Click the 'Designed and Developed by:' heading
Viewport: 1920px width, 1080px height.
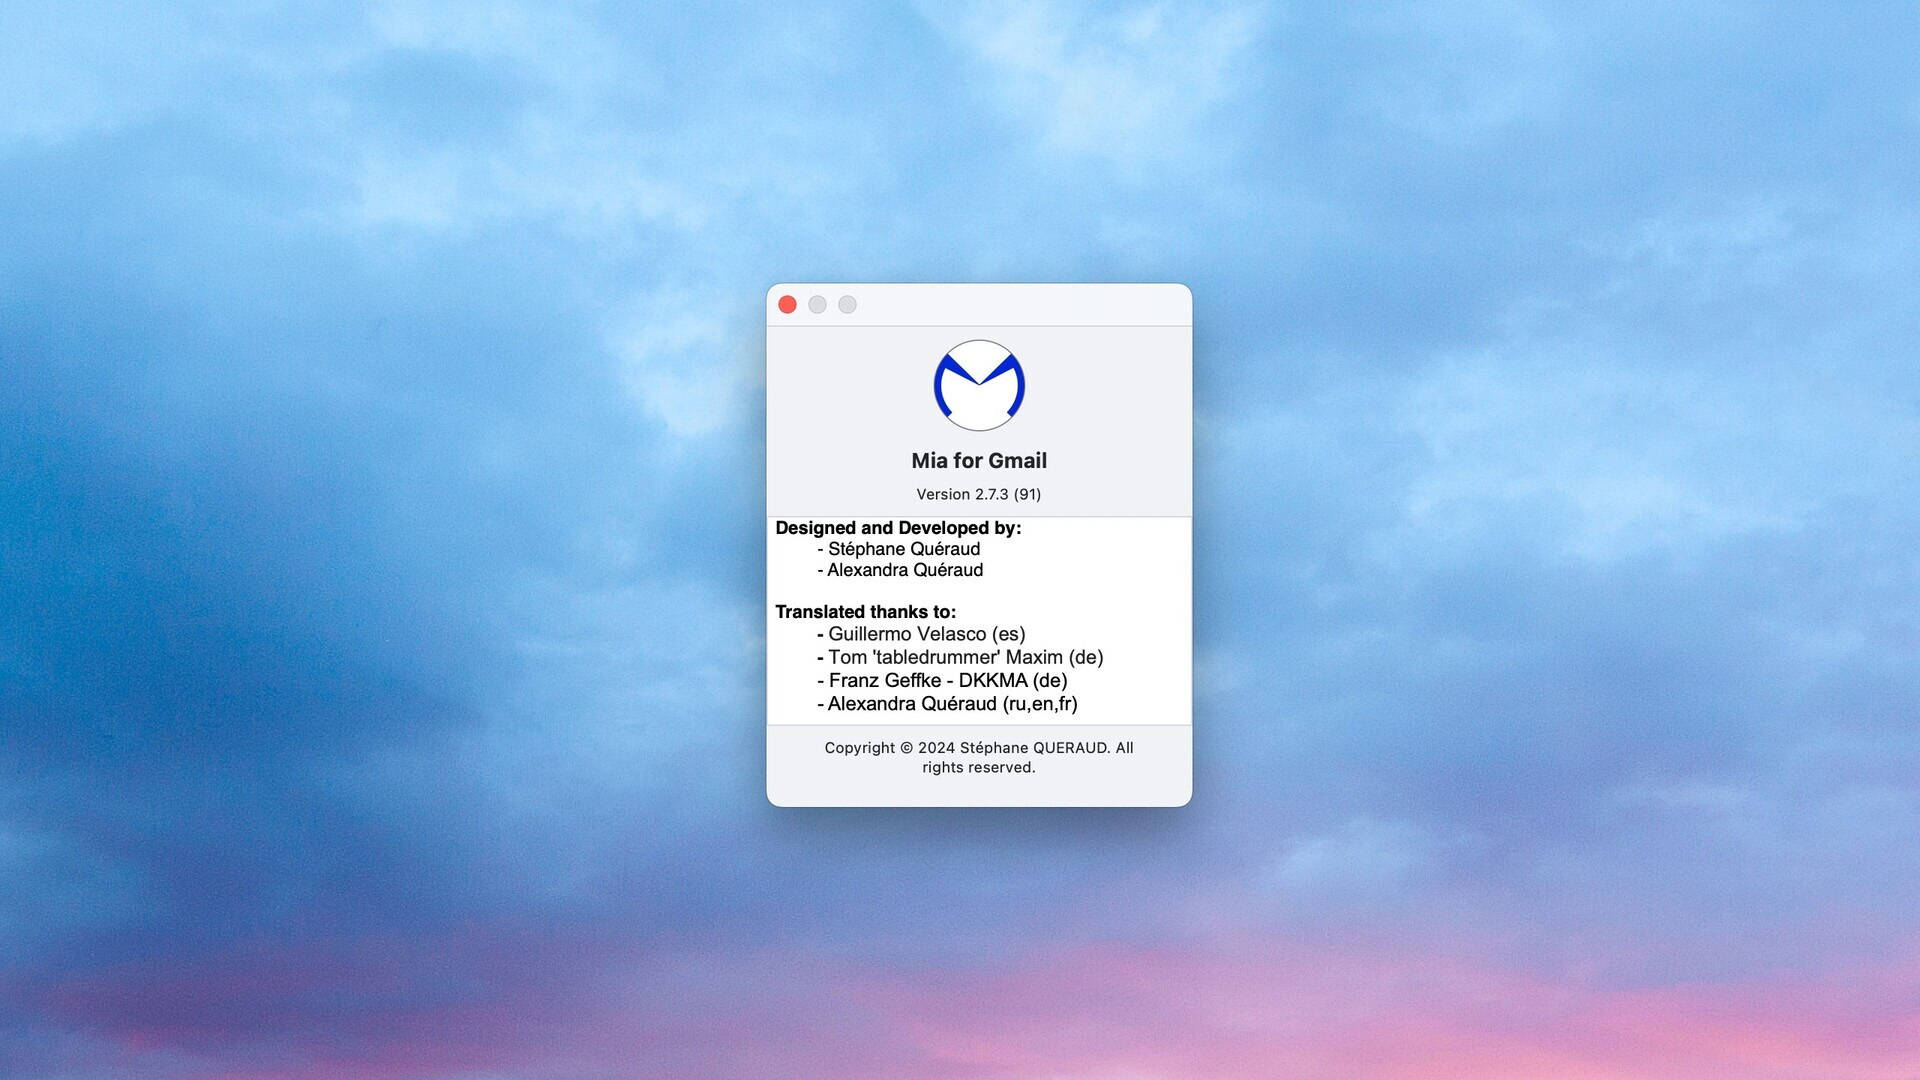coord(898,528)
